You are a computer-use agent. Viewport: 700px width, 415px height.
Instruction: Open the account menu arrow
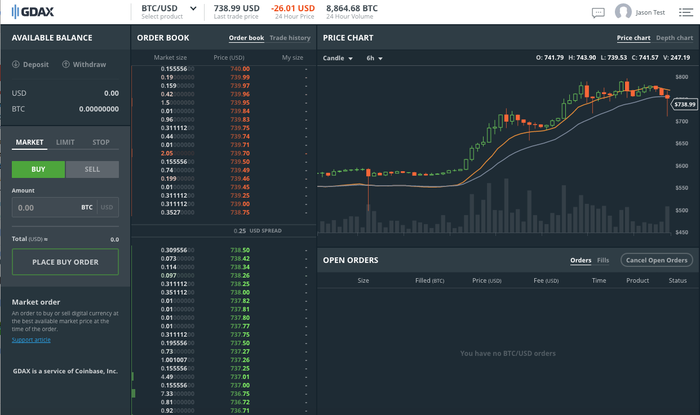coord(688,12)
